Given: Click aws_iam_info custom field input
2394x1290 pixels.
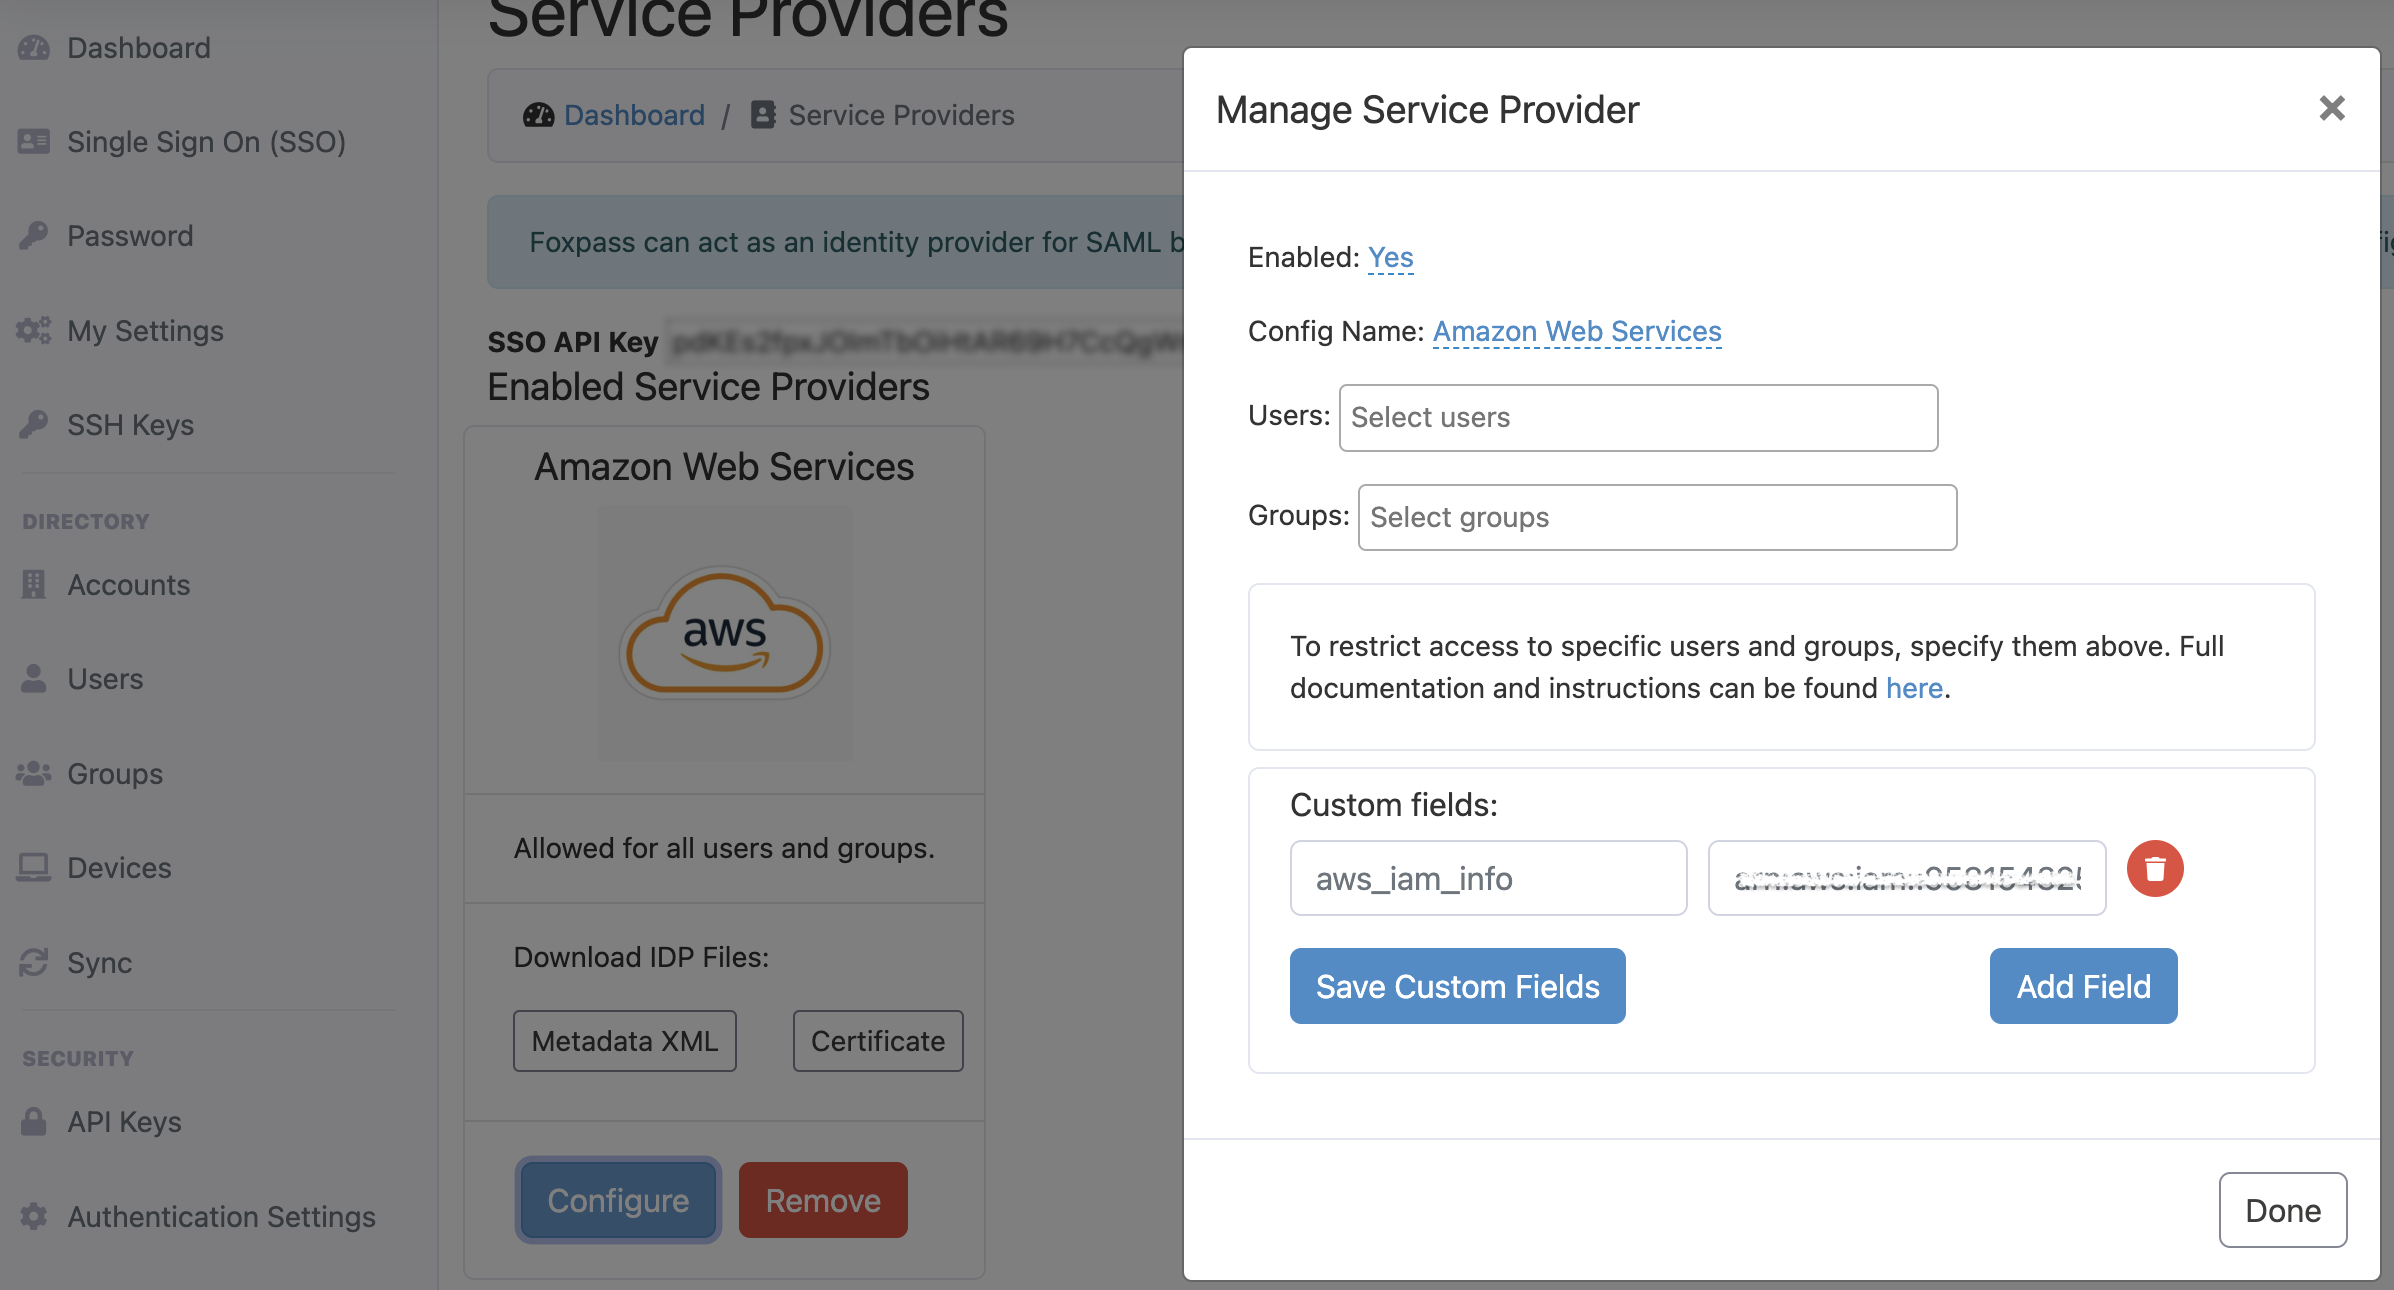Looking at the screenshot, I should (x=1489, y=875).
